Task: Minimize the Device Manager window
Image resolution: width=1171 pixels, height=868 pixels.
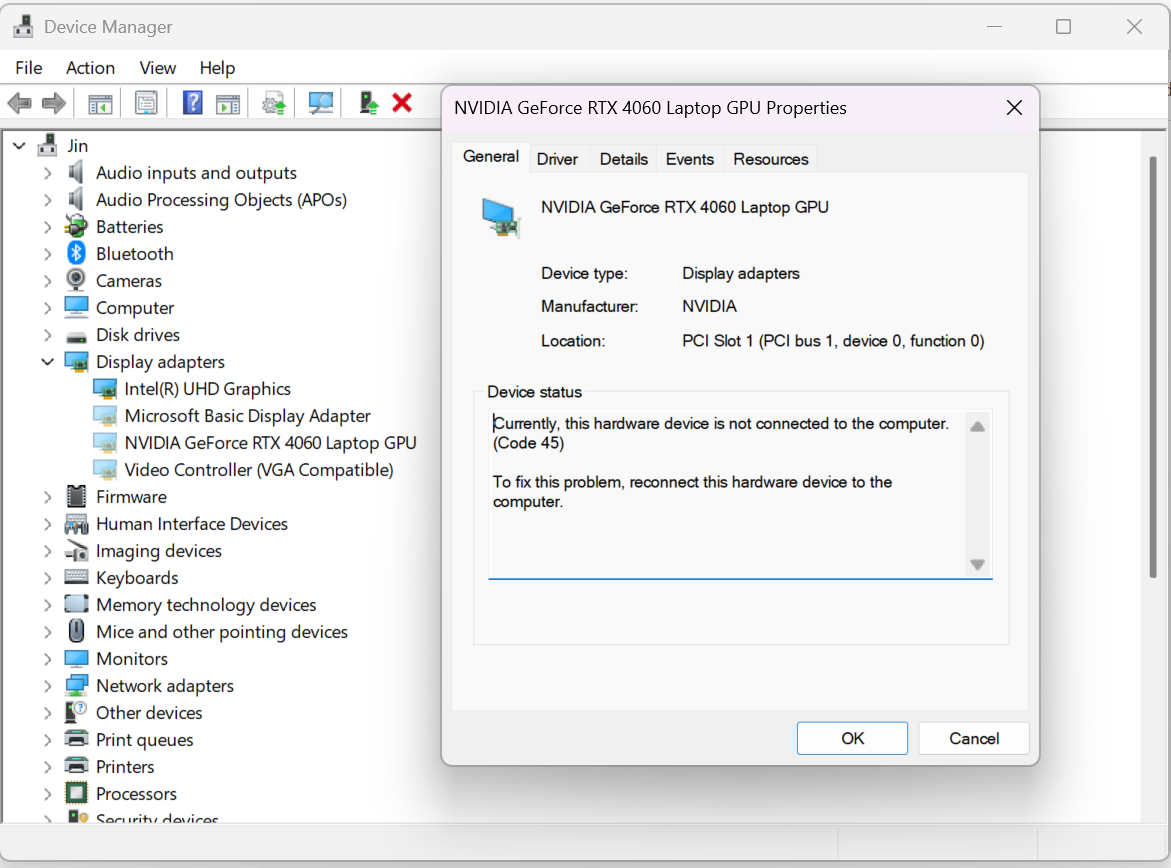Action: click(x=994, y=27)
